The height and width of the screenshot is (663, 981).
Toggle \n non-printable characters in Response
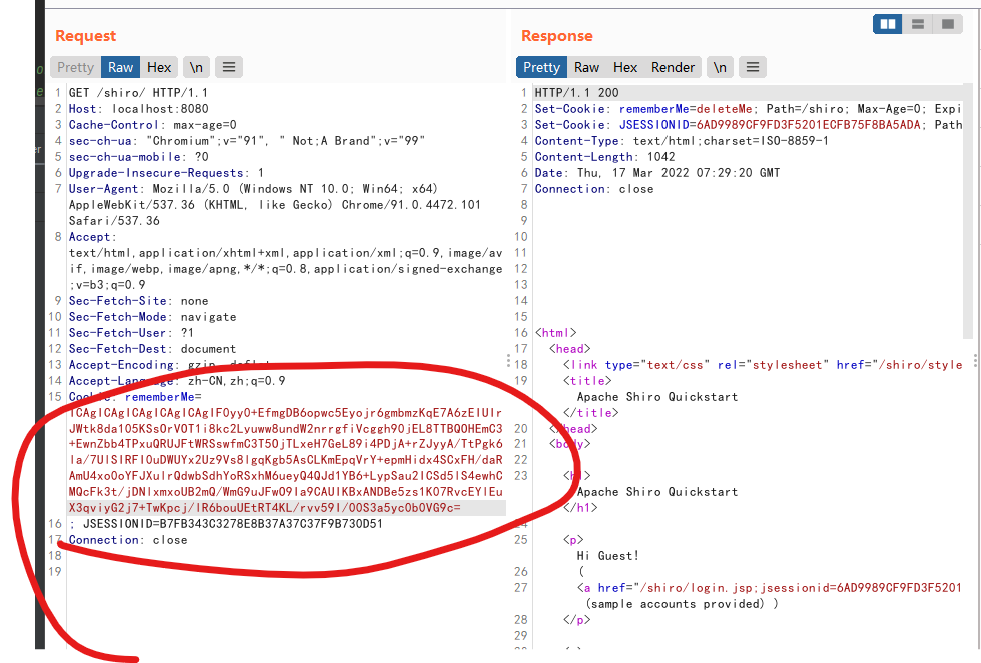point(720,67)
